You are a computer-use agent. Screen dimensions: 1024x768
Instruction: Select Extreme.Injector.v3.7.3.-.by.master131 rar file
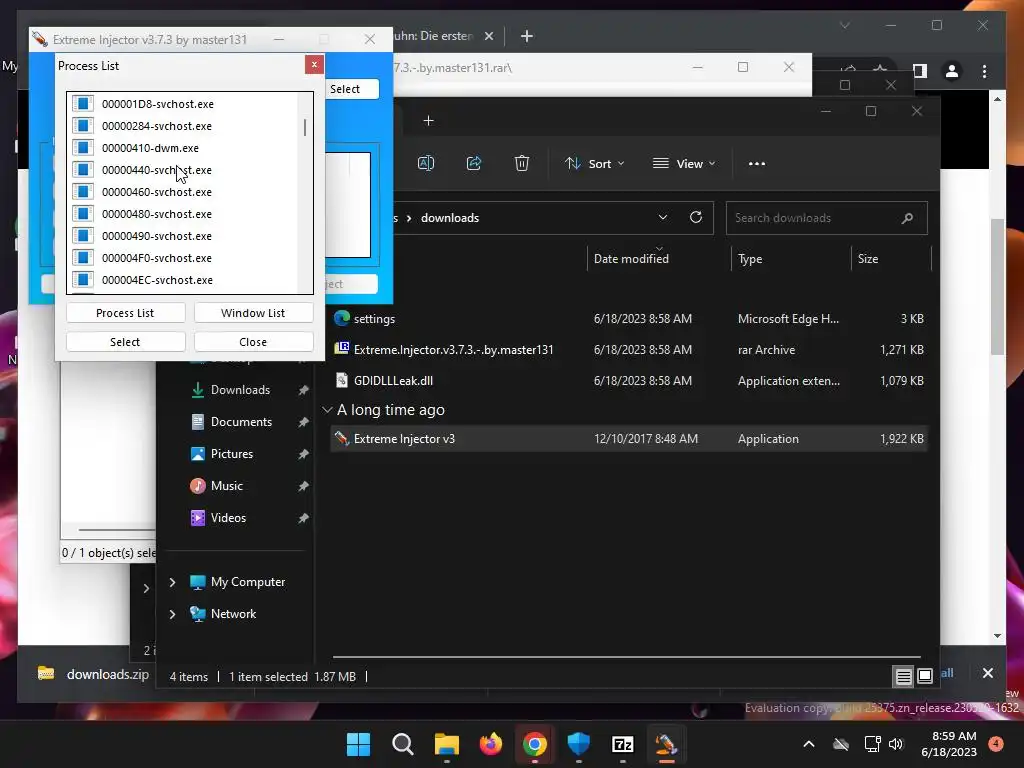click(x=628, y=349)
